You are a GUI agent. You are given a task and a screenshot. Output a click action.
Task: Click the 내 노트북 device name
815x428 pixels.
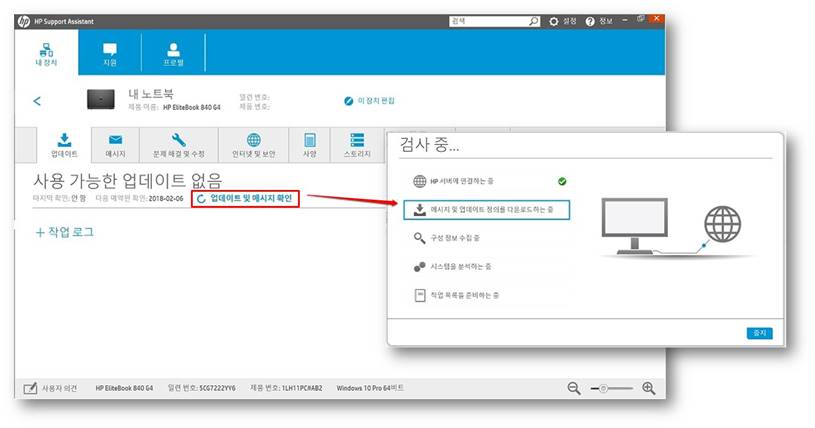(x=151, y=94)
